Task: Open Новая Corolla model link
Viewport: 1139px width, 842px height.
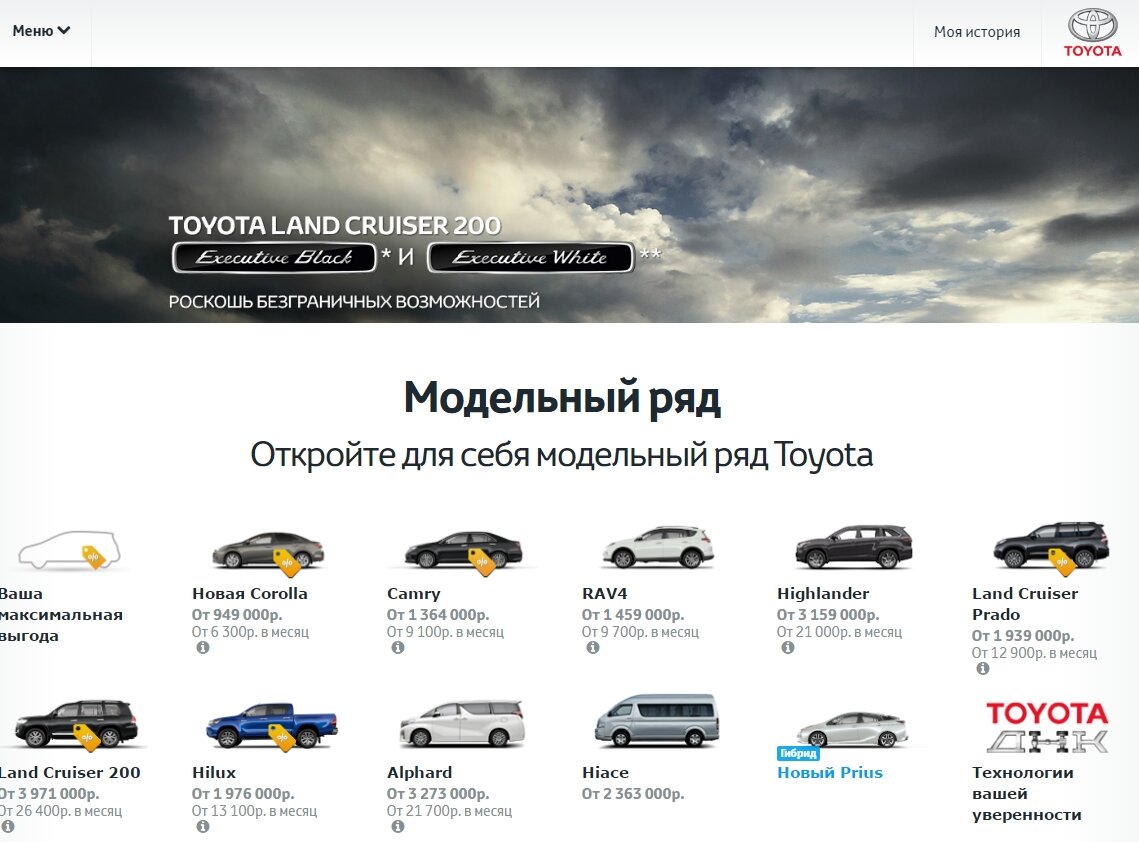Action: click(249, 594)
